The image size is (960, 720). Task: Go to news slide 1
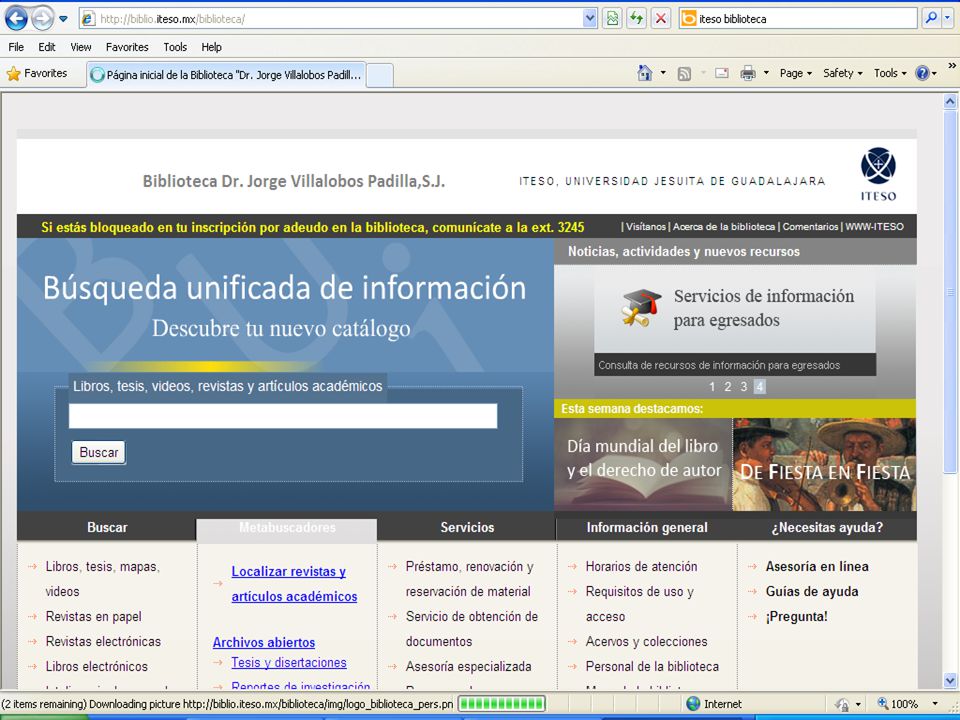712,386
